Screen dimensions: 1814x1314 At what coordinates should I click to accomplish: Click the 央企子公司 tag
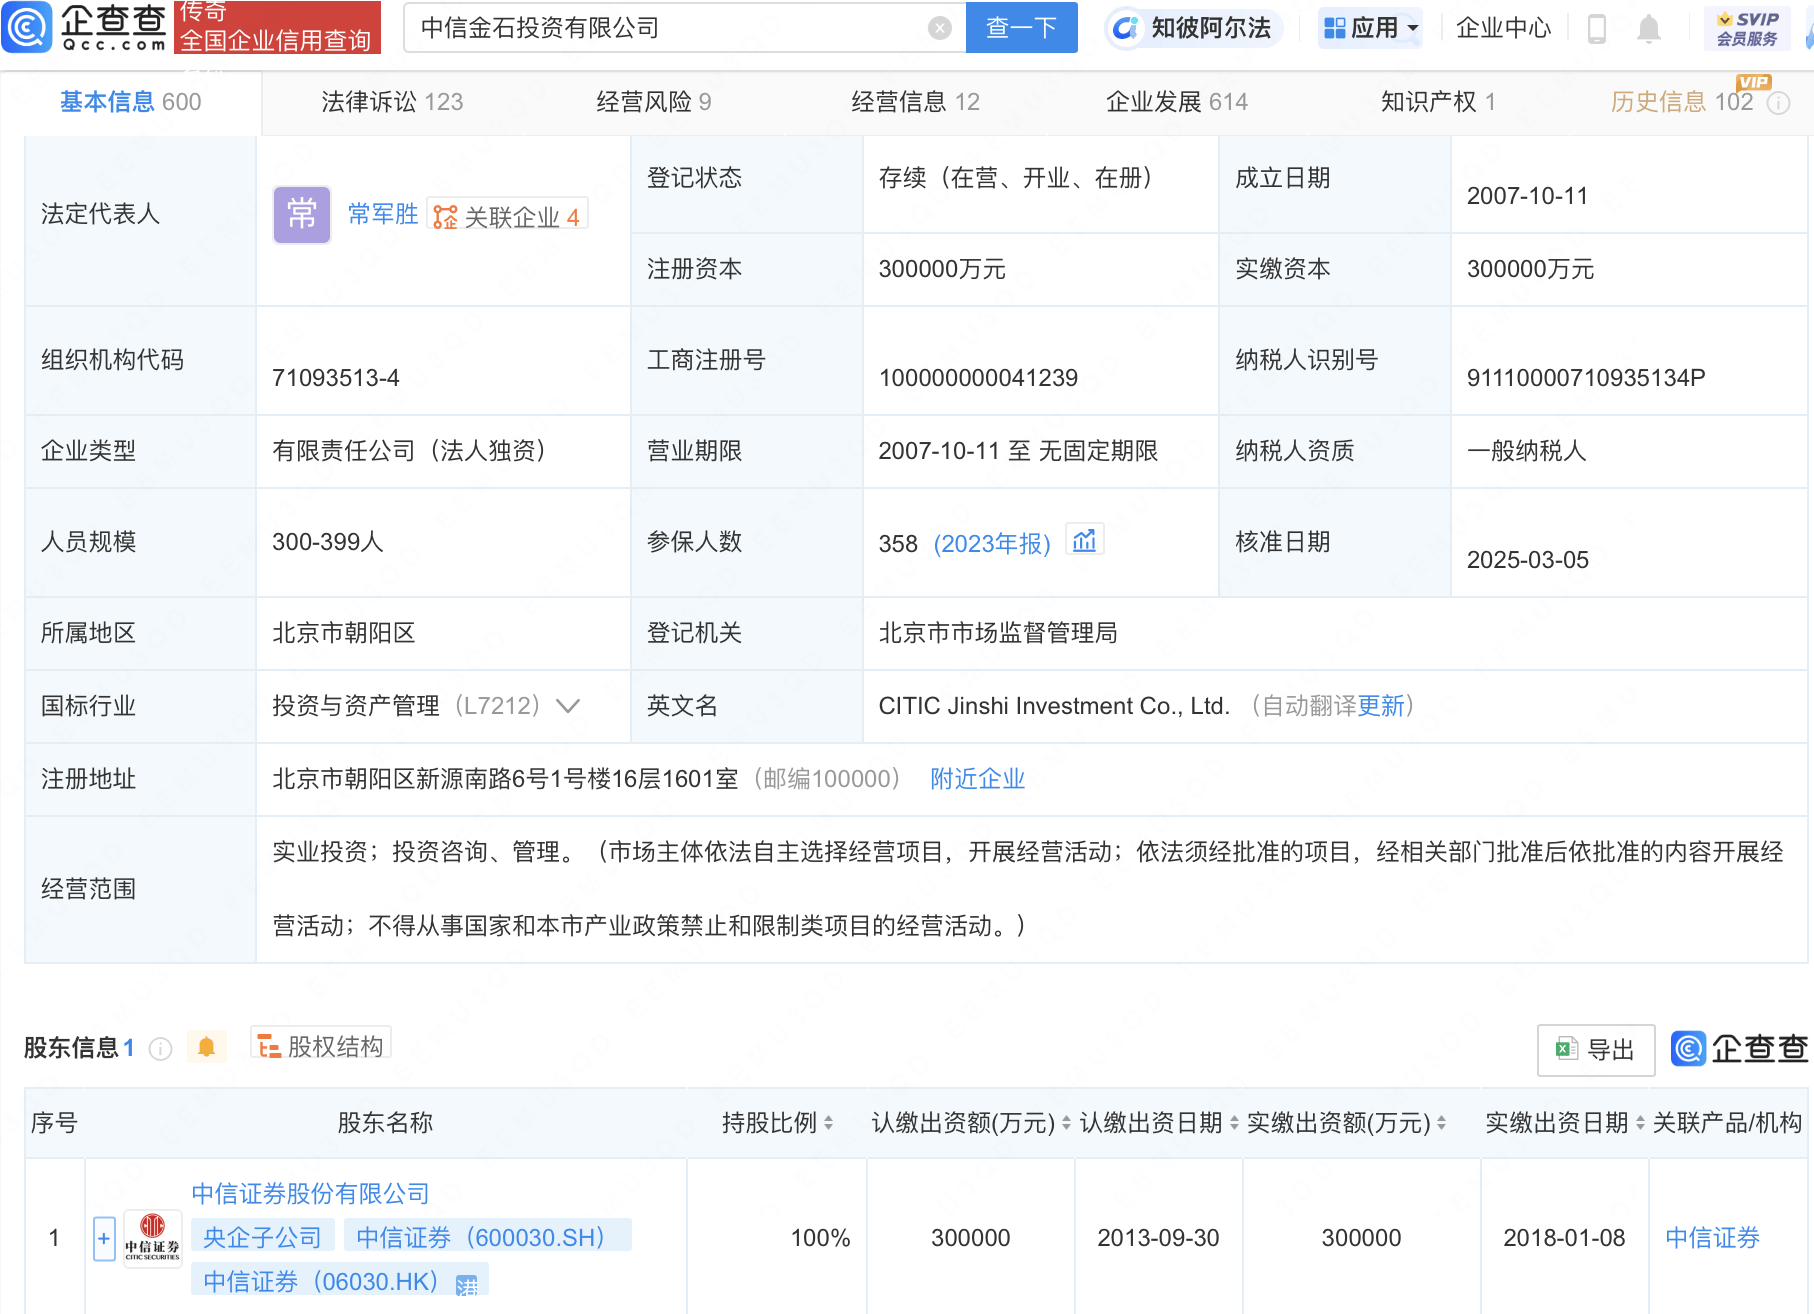coord(262,1238)
